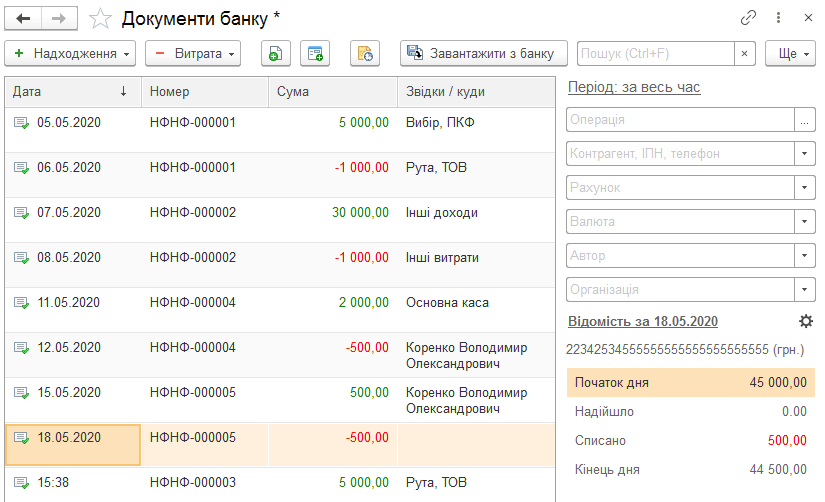Select the 2 000,00 amount cell
This screenshot has width=825, height=502.
pyautogui.click(x=333, y=310)
